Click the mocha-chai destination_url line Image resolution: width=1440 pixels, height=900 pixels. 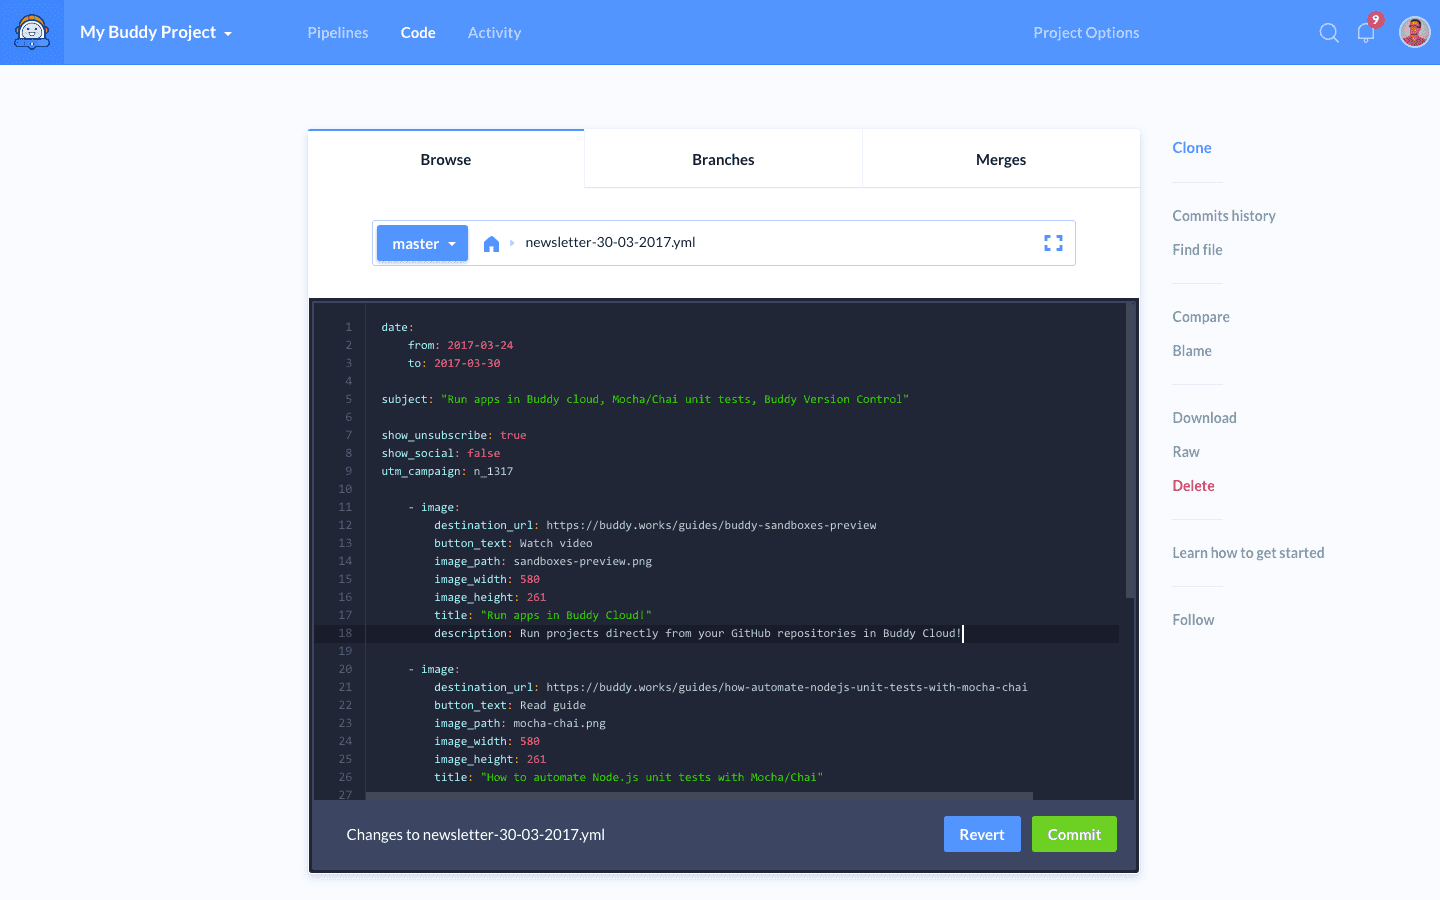point(731,687)
